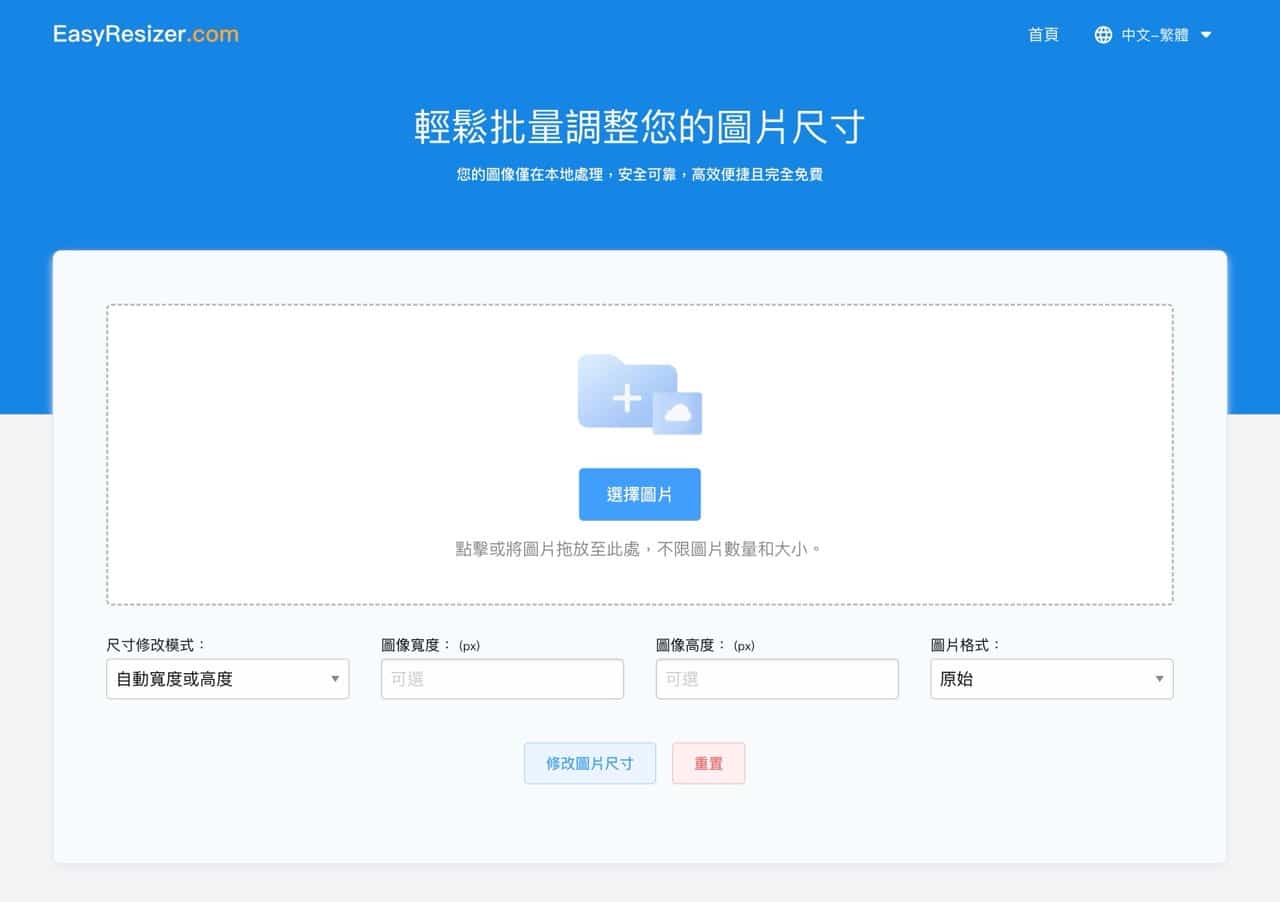Open the 中文-繁體 language selector
This screenshot has height=902, width=1280.
click(1154, 35)
